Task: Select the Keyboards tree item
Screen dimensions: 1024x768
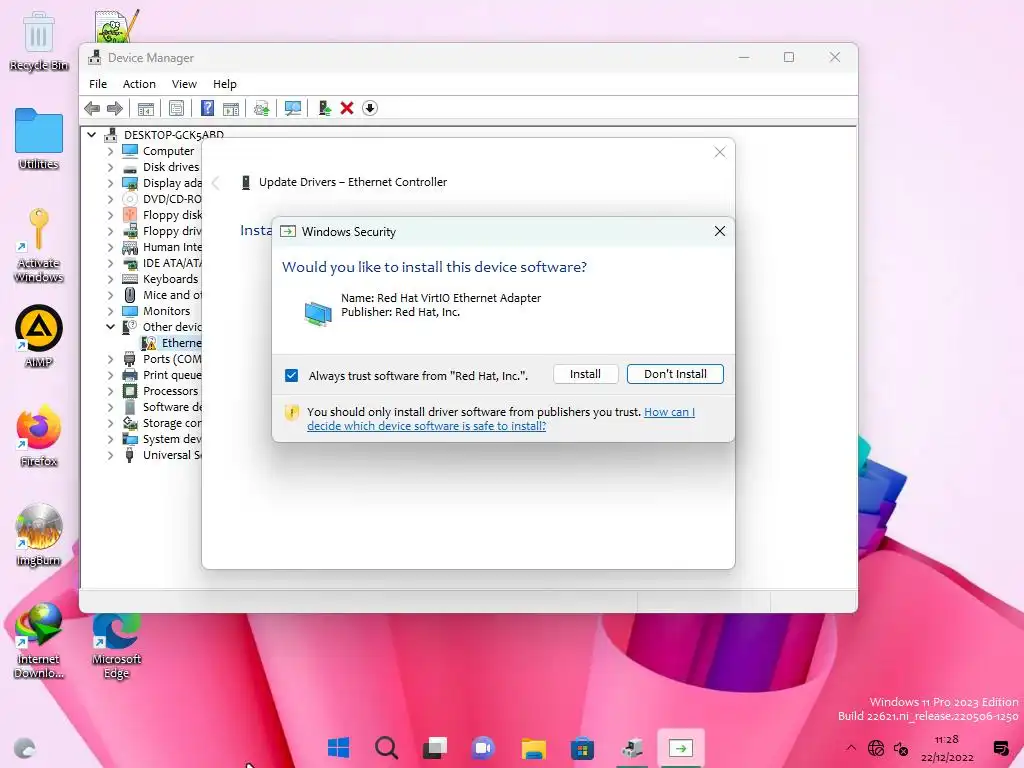Action: point(170,279)
